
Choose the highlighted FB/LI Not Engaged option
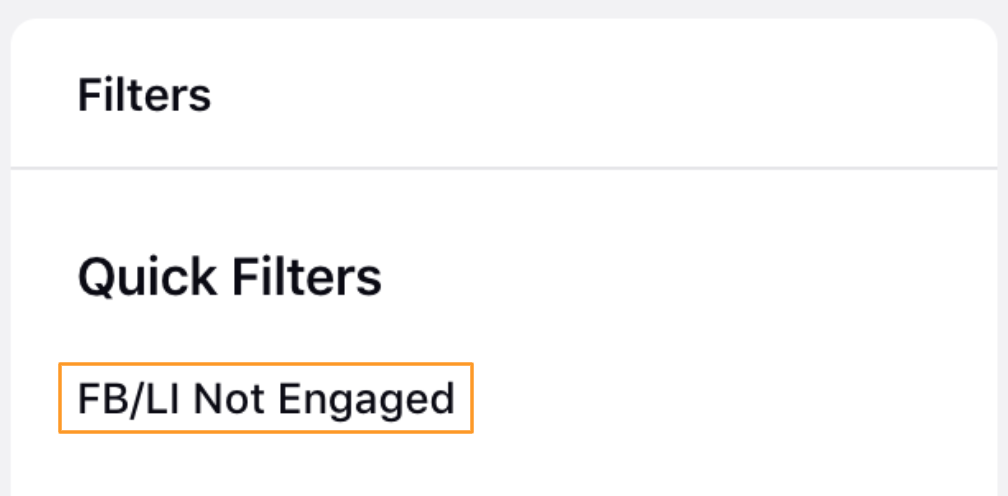click(x=266, y=398)
